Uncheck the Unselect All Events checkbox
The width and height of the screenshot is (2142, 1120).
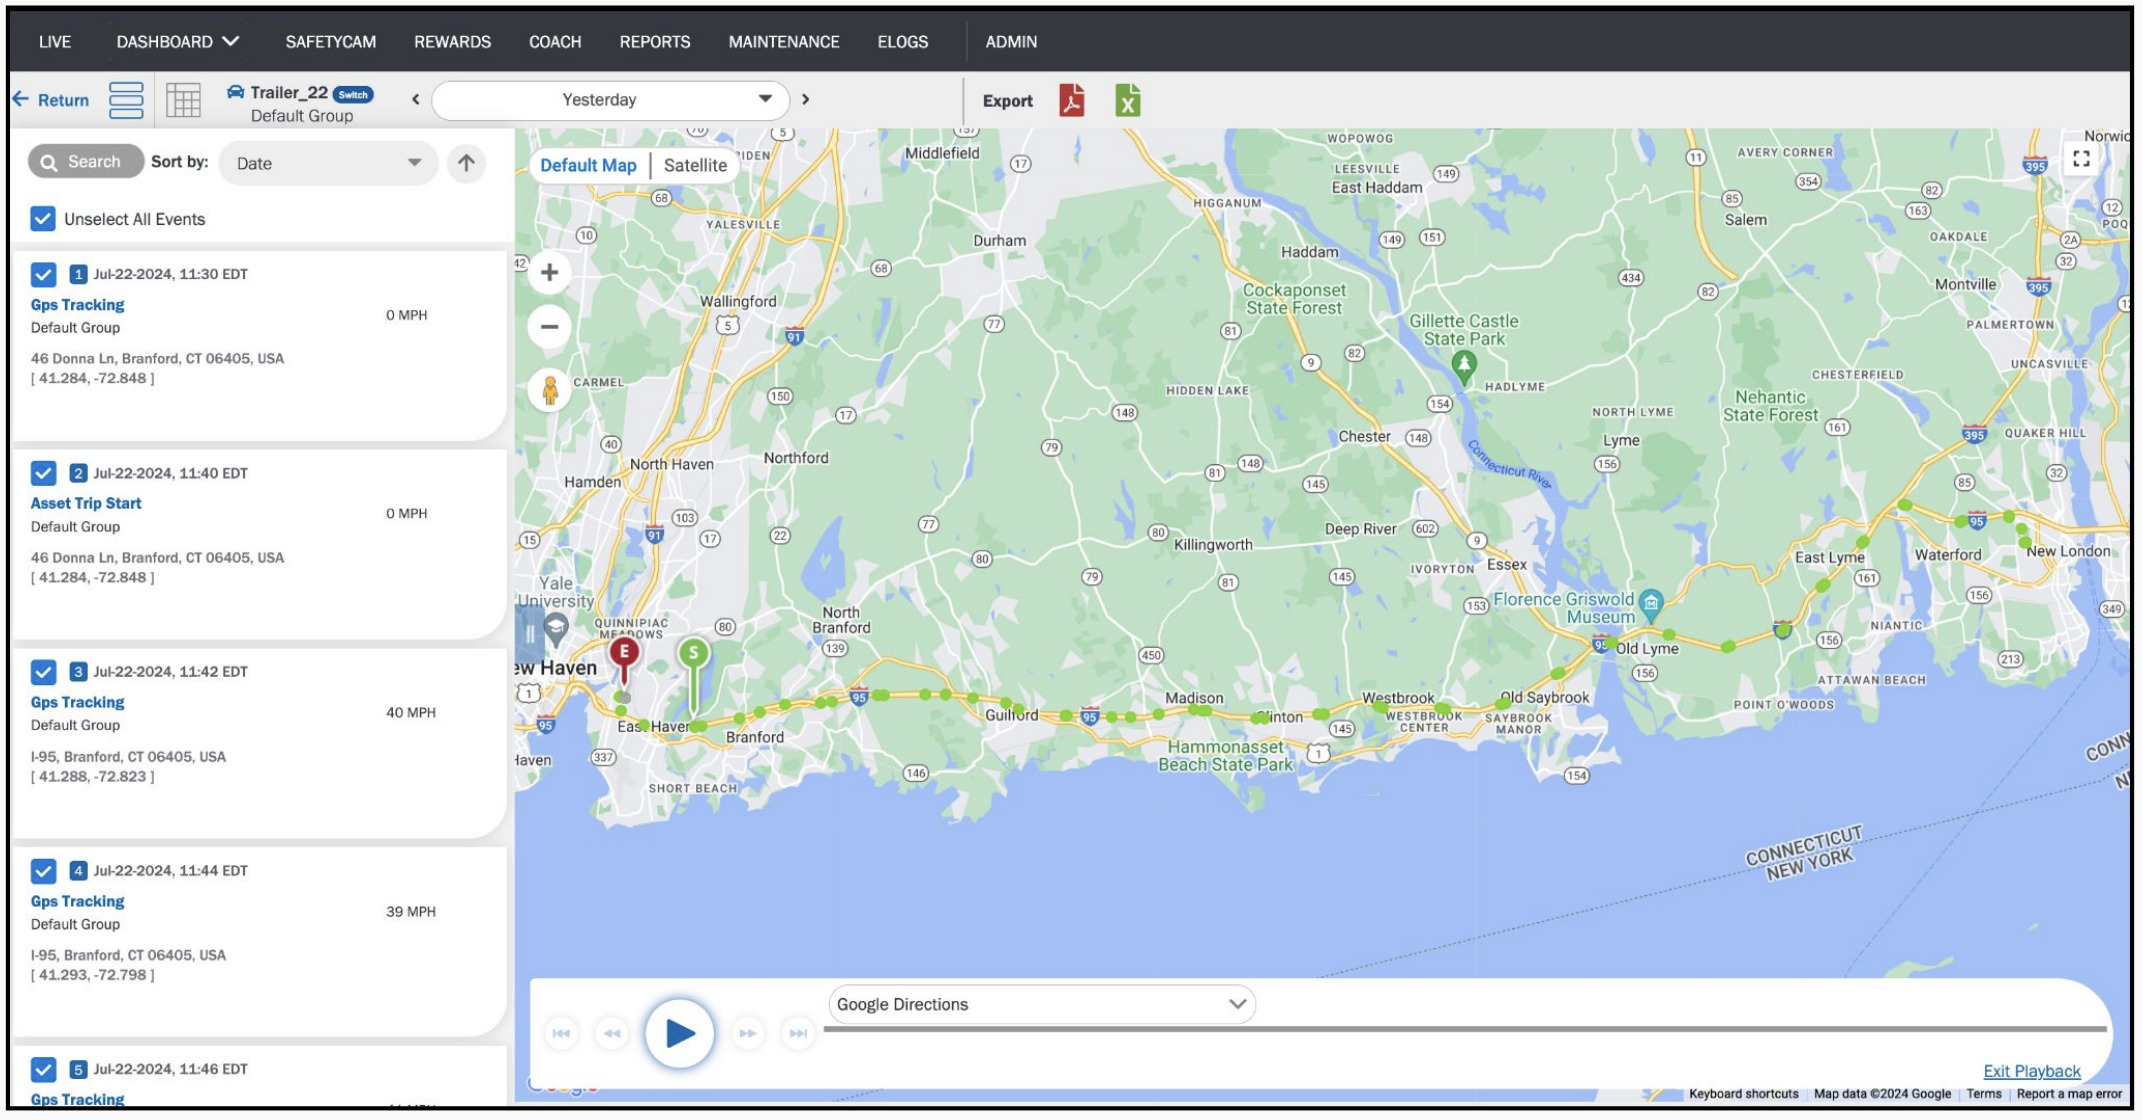tap(43, 219)
